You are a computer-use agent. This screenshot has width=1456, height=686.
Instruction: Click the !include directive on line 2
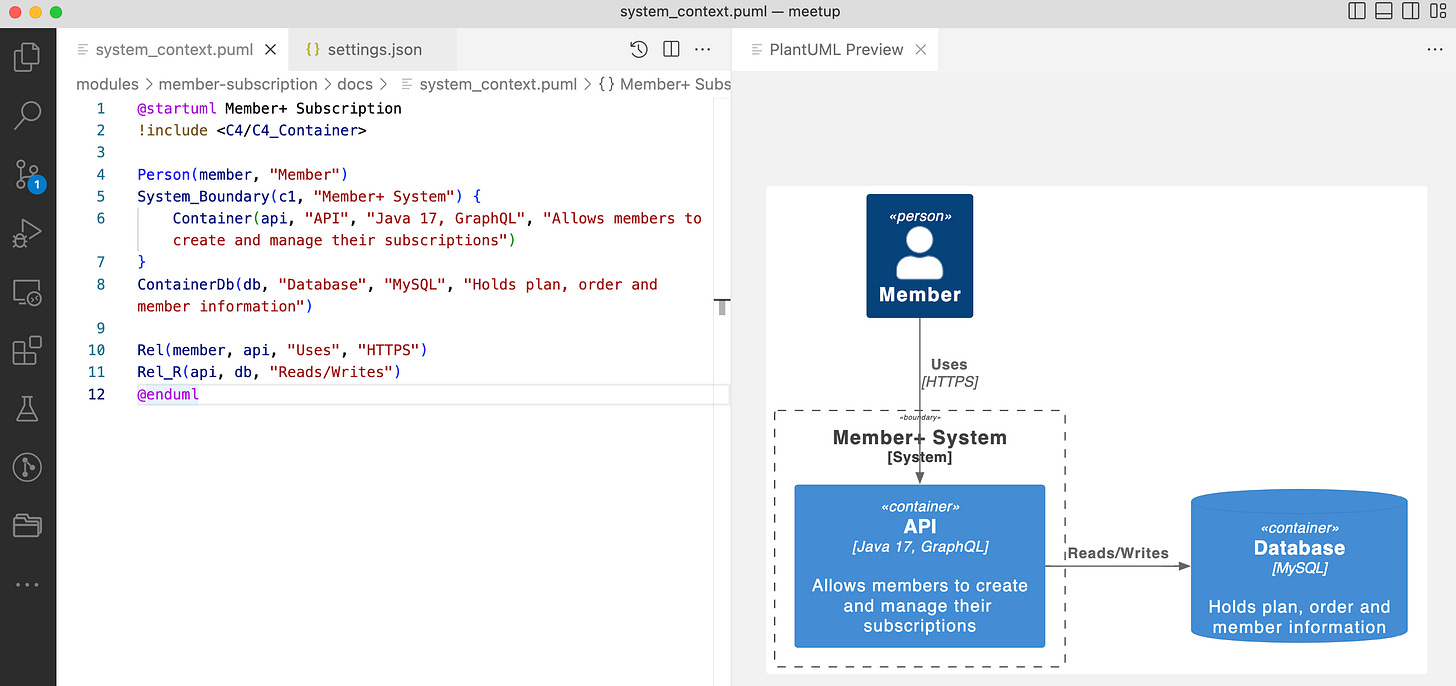coord(172,130)
